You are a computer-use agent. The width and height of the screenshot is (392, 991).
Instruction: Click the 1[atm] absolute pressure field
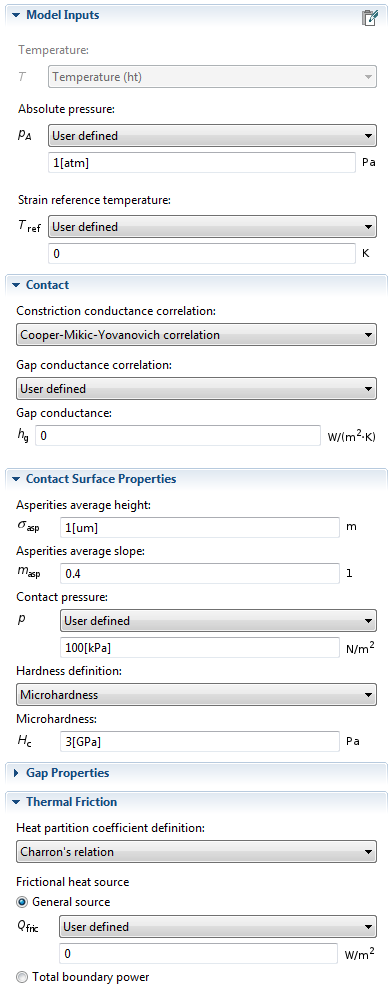(x=202, y=163)
